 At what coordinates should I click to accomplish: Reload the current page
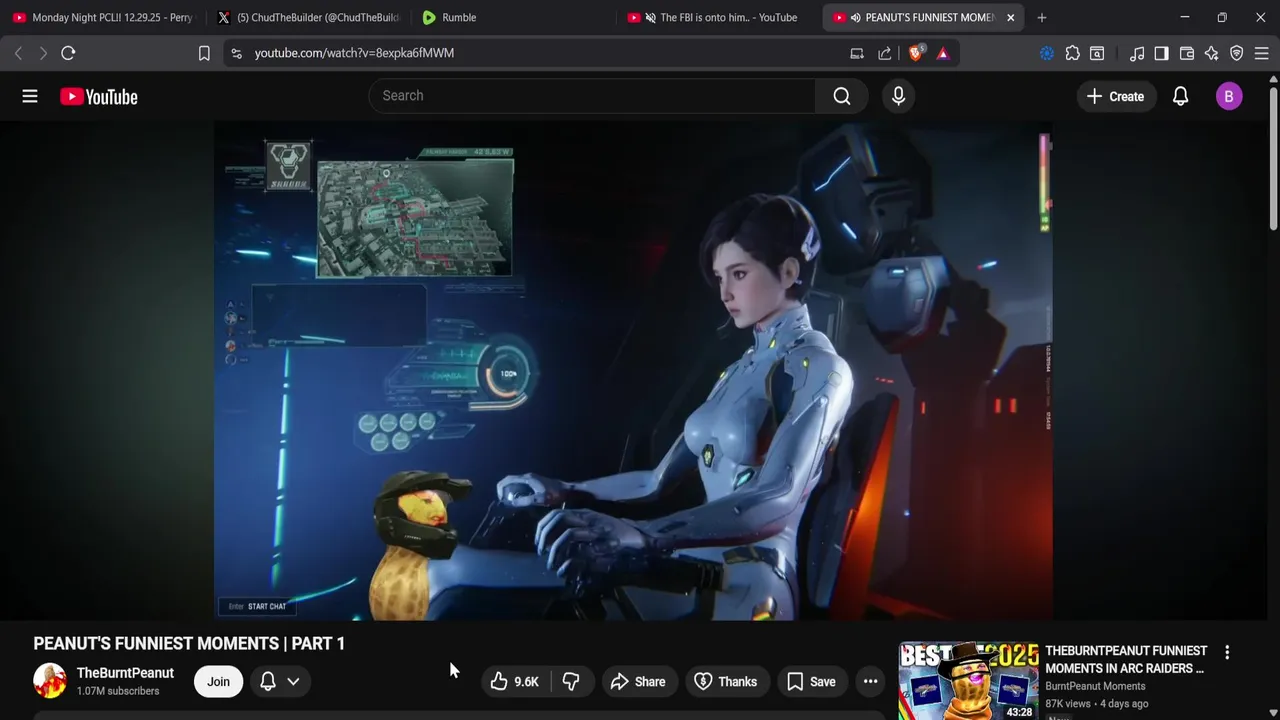68,53
